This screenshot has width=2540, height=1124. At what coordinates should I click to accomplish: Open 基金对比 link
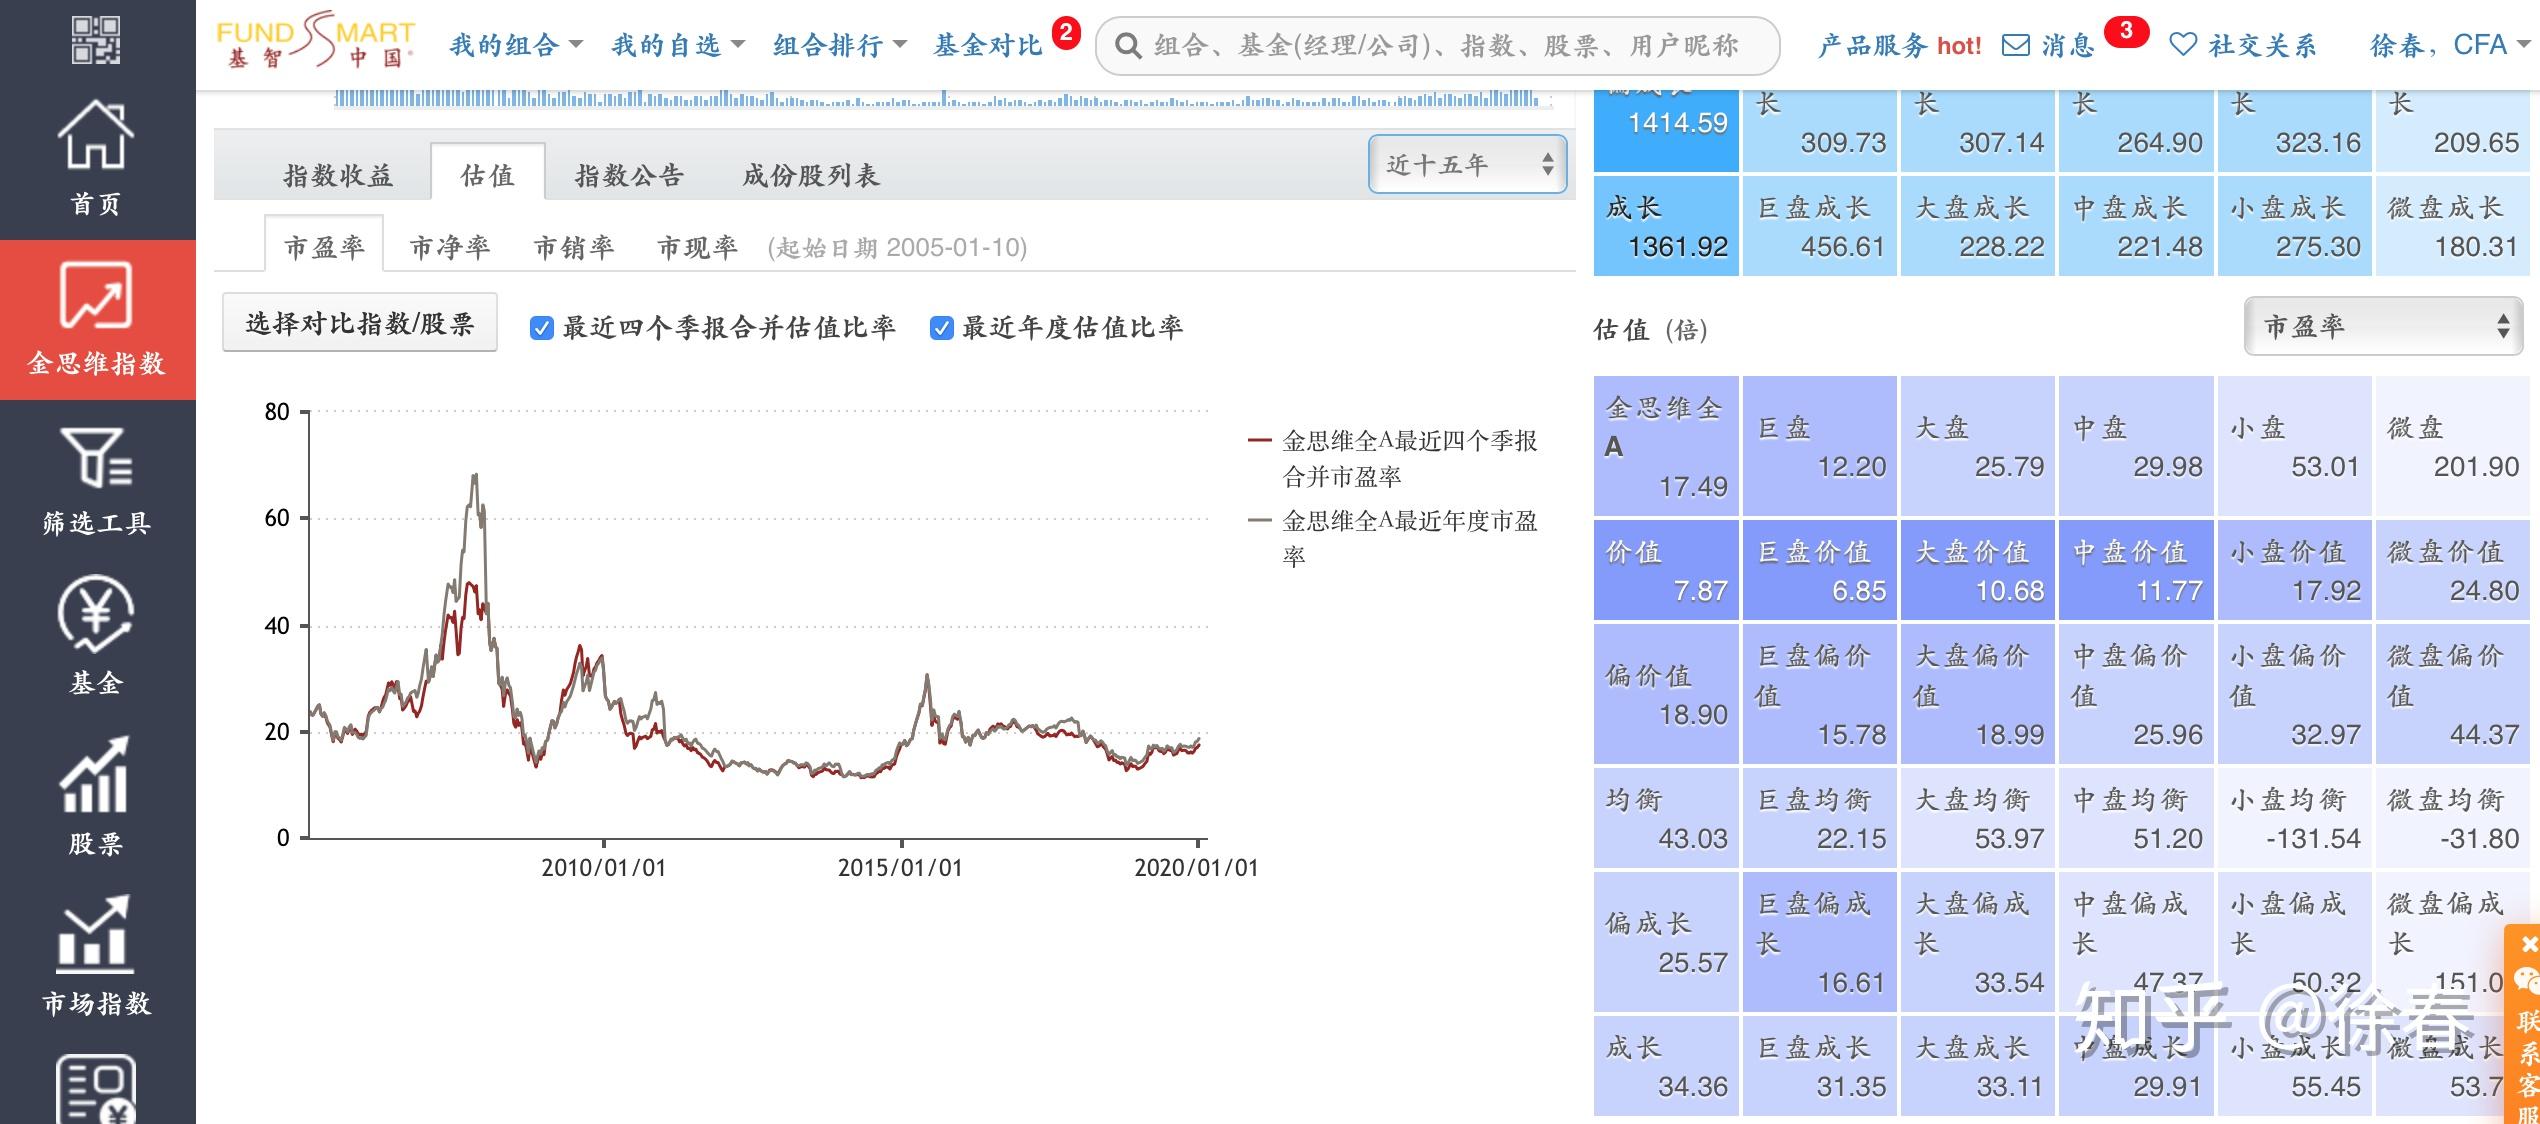coord(988,46)
